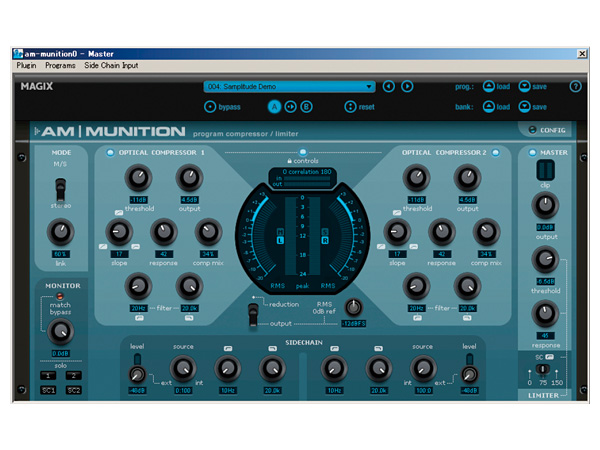600x450 pixels.
Task: Click Compressor 1 20Hz filter knob
Action: (x=138, y=286)
